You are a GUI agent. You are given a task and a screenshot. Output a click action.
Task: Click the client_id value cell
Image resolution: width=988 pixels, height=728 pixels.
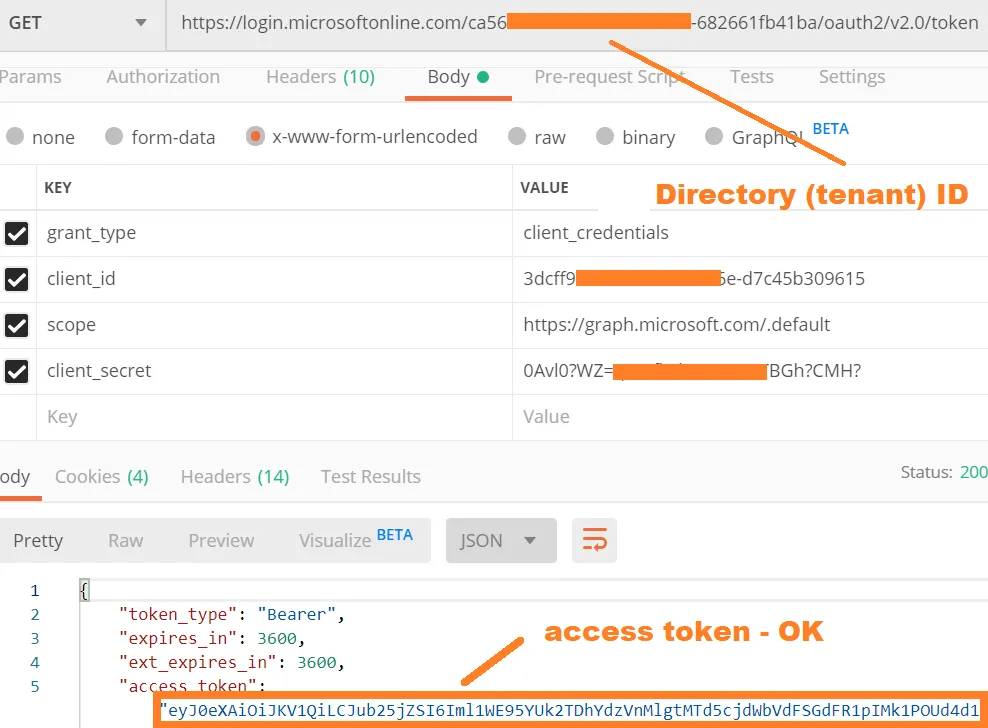[x=750, y=279]
